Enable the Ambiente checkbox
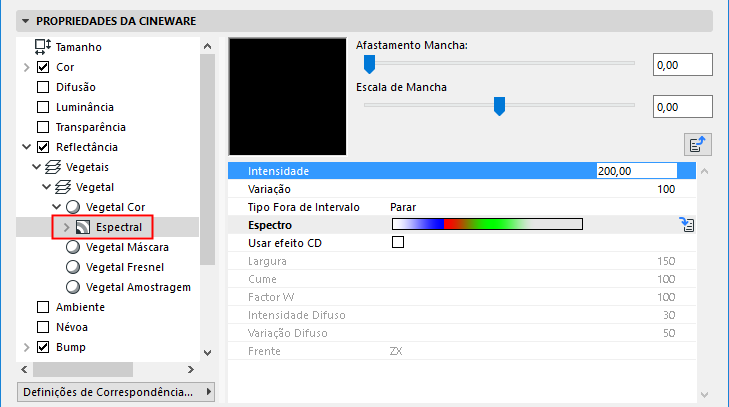The width and height of the screenshot is (729, 407). pyautogui.click(x=43, y=307)
